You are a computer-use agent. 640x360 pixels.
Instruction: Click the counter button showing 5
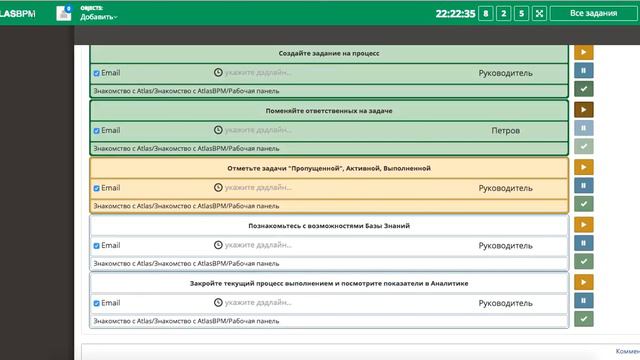pyautogui.click(x=521, y=13)
